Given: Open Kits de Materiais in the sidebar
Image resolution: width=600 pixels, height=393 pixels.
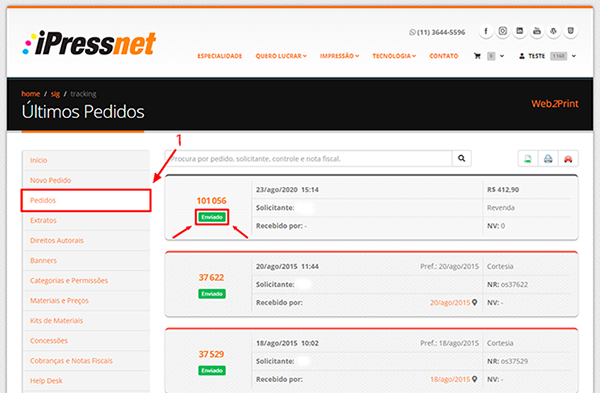Looking at the screenshot, I should click(86, 321).
